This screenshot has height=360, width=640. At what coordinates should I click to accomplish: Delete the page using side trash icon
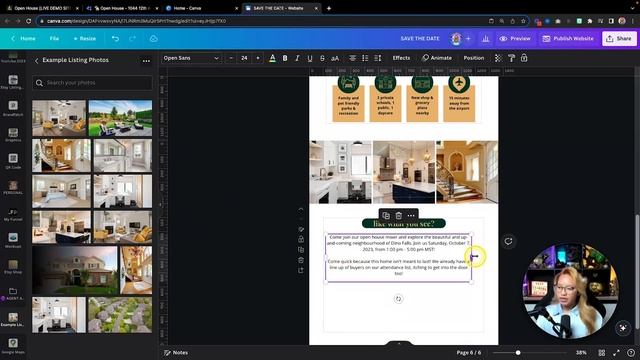click(x=301, y=260)
